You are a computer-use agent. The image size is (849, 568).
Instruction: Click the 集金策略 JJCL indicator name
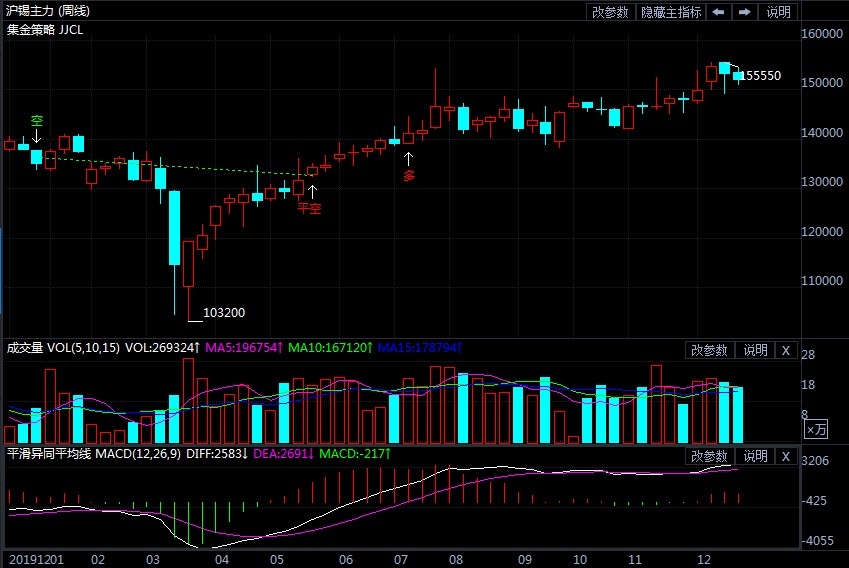pos(45,30)
